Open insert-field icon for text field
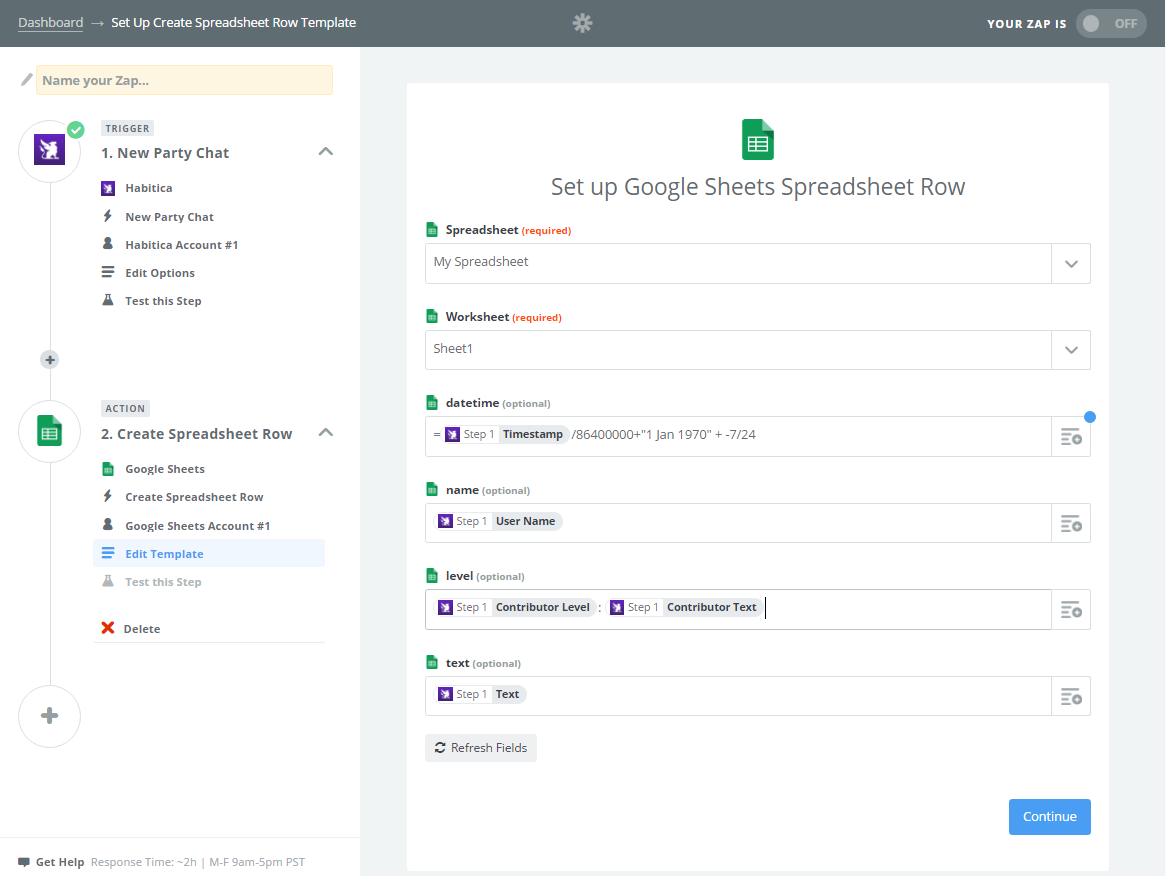Screen dimensions: 1166x876 coord(1071,697)
